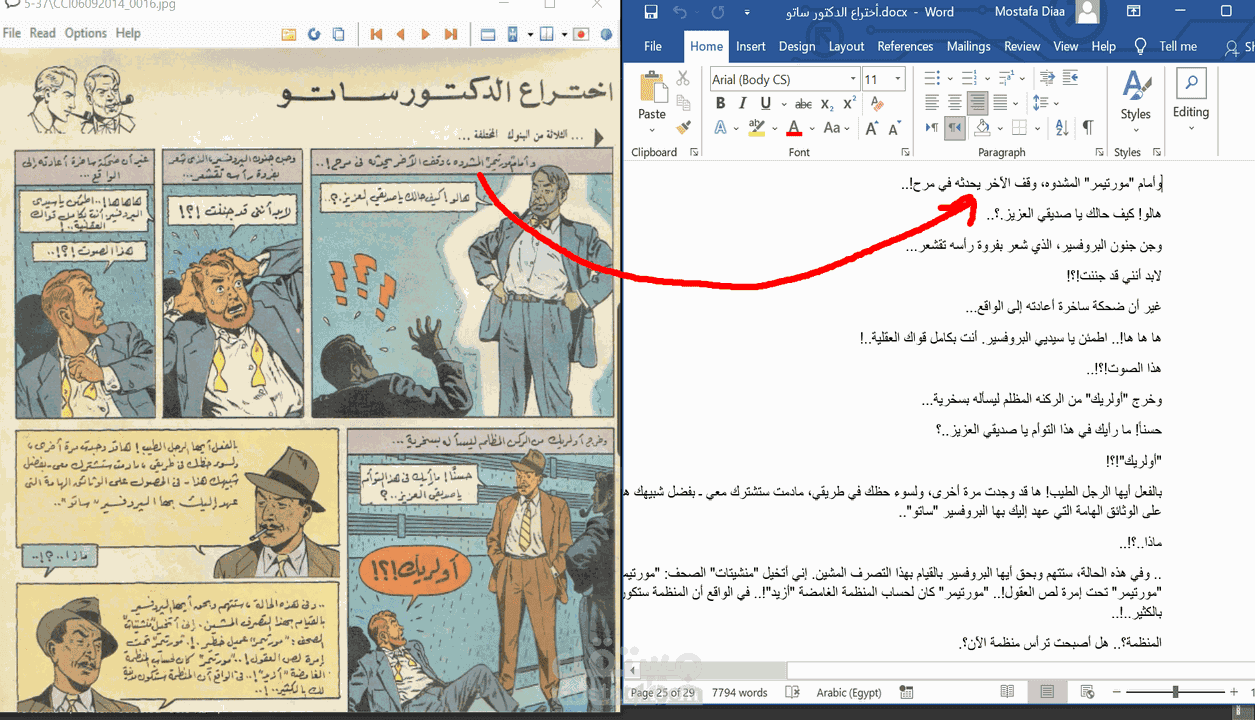Apply Subscript formatting (x₂)
Image resolution: width=1255 pixels, height=720 pixels.
click(828, 104)
